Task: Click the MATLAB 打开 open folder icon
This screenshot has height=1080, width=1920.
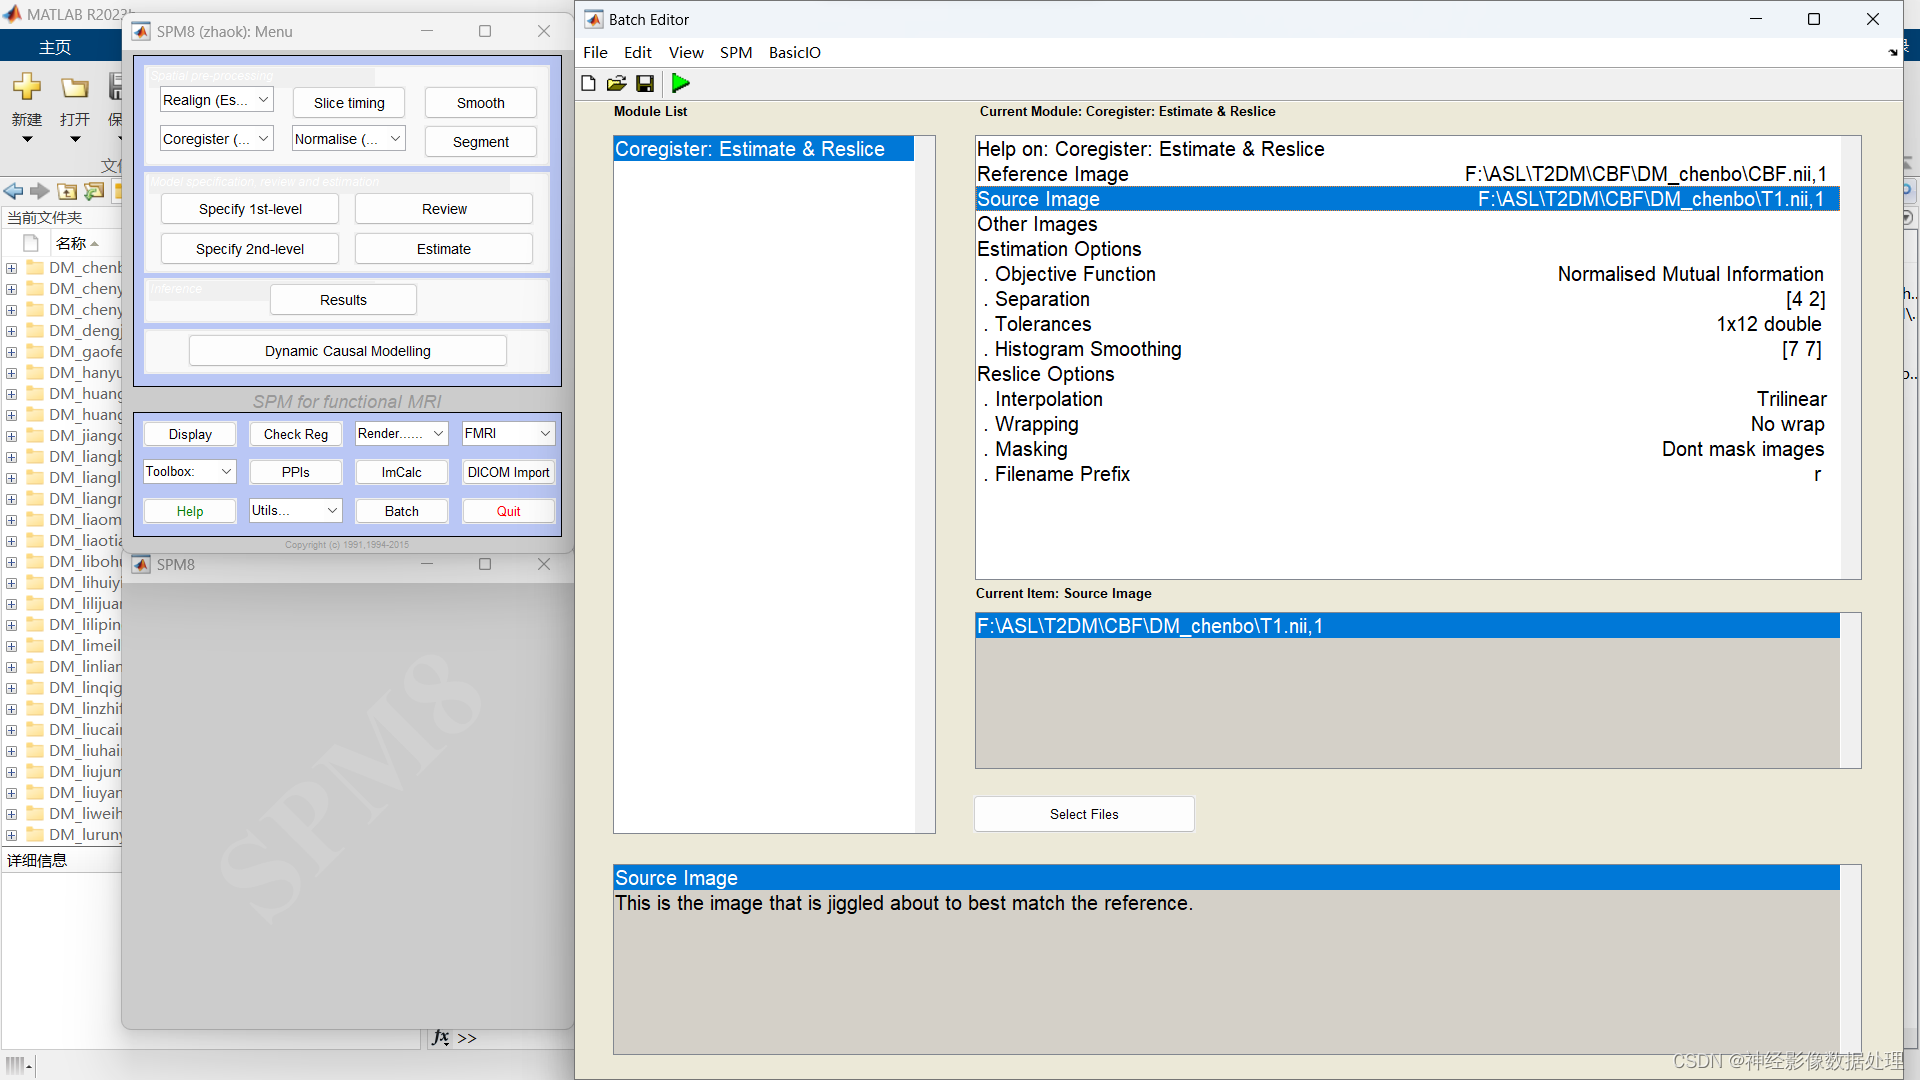Action: pos(75,88)
